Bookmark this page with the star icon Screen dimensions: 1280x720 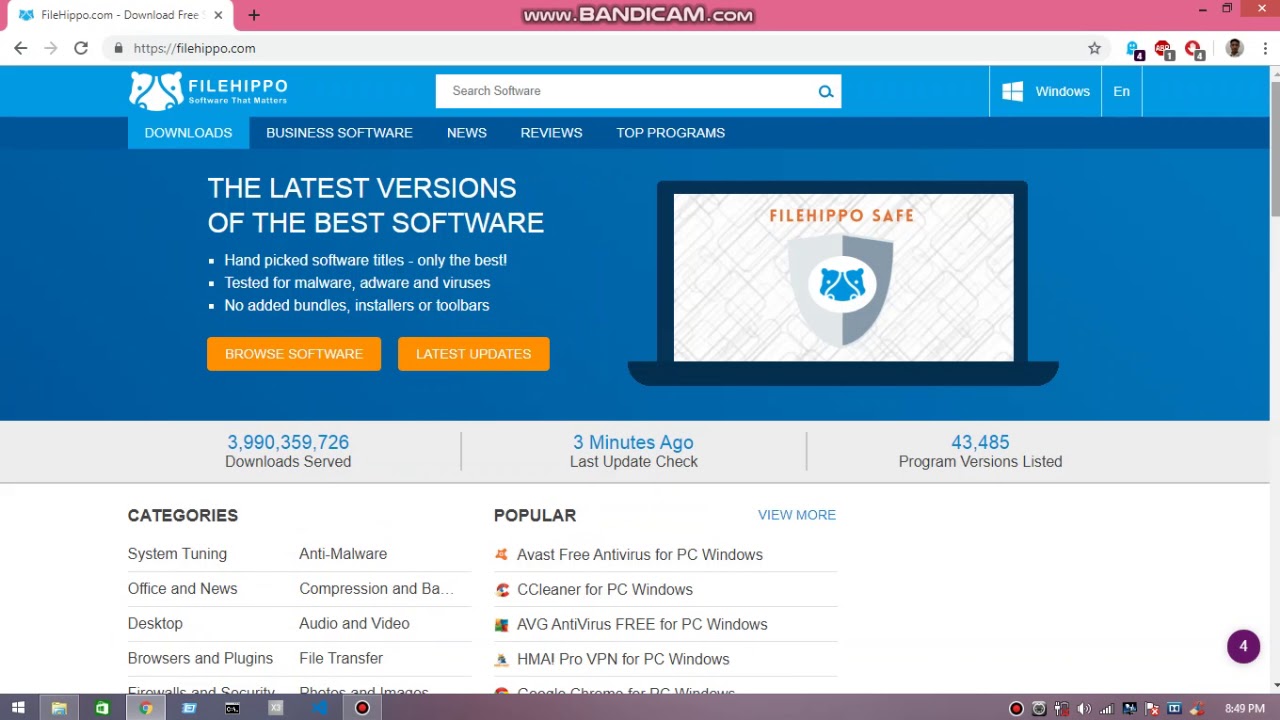tap(1094, 48)
